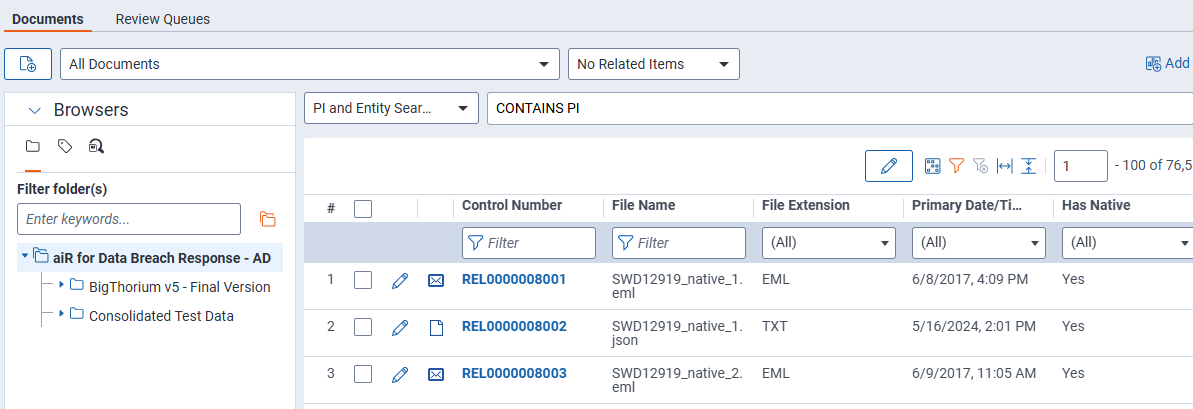Toggle the select-all checkbox in the header
1193x409 pixels.
(x=363, y=208)
